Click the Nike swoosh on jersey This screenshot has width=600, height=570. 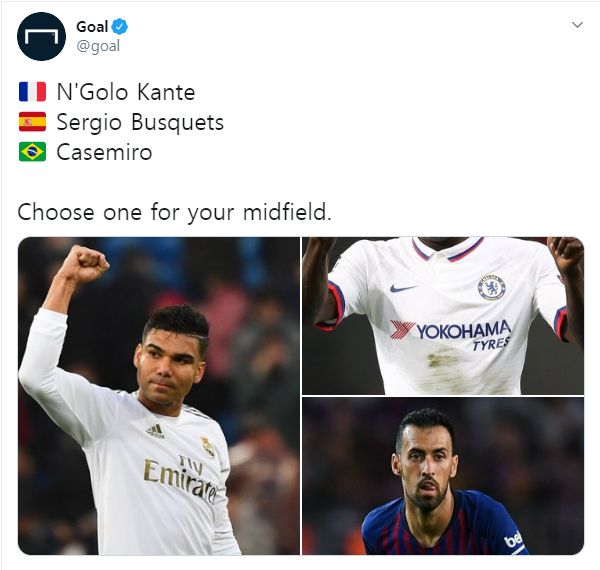pos(403,288)
